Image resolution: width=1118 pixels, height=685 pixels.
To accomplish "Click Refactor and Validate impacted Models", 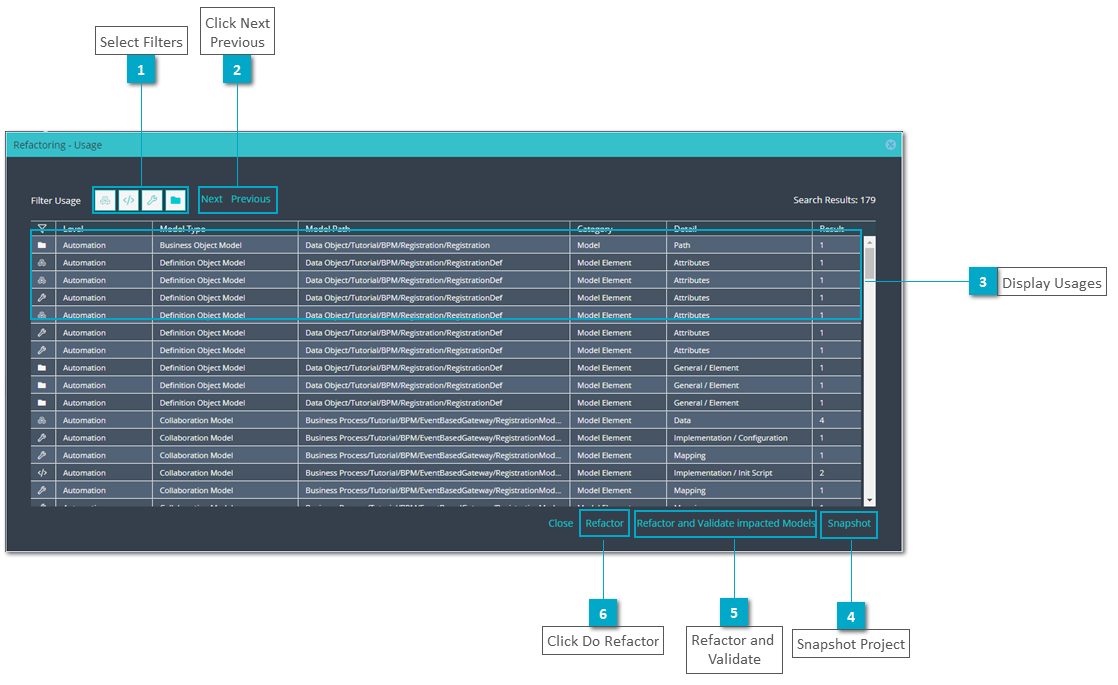I will coord(725,523).
